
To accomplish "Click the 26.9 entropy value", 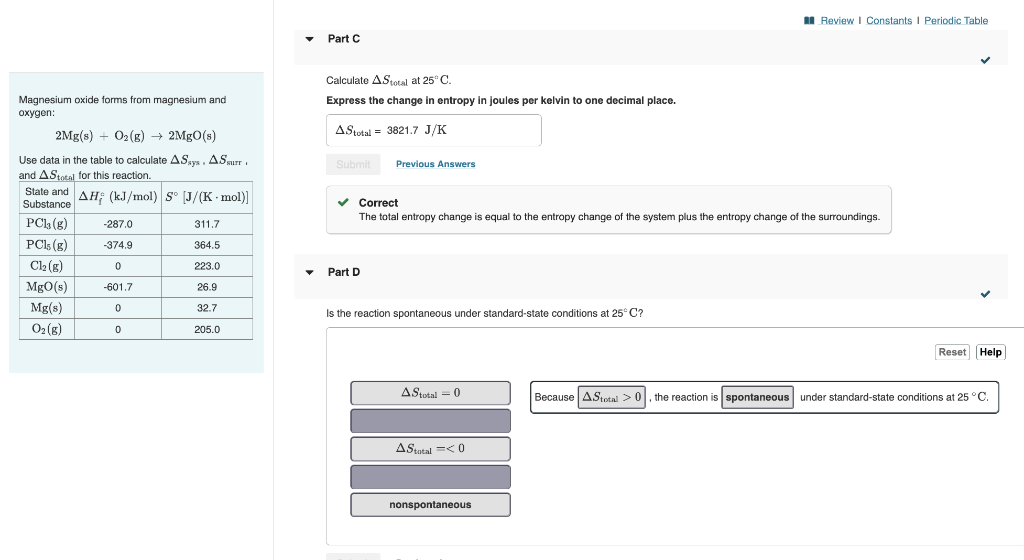I will (x=207, y=287).
